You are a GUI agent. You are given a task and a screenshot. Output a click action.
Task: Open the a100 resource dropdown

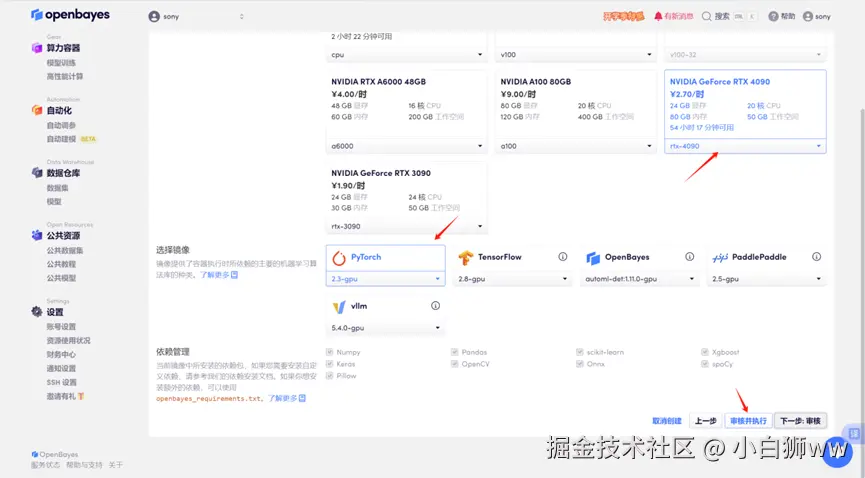576,146
